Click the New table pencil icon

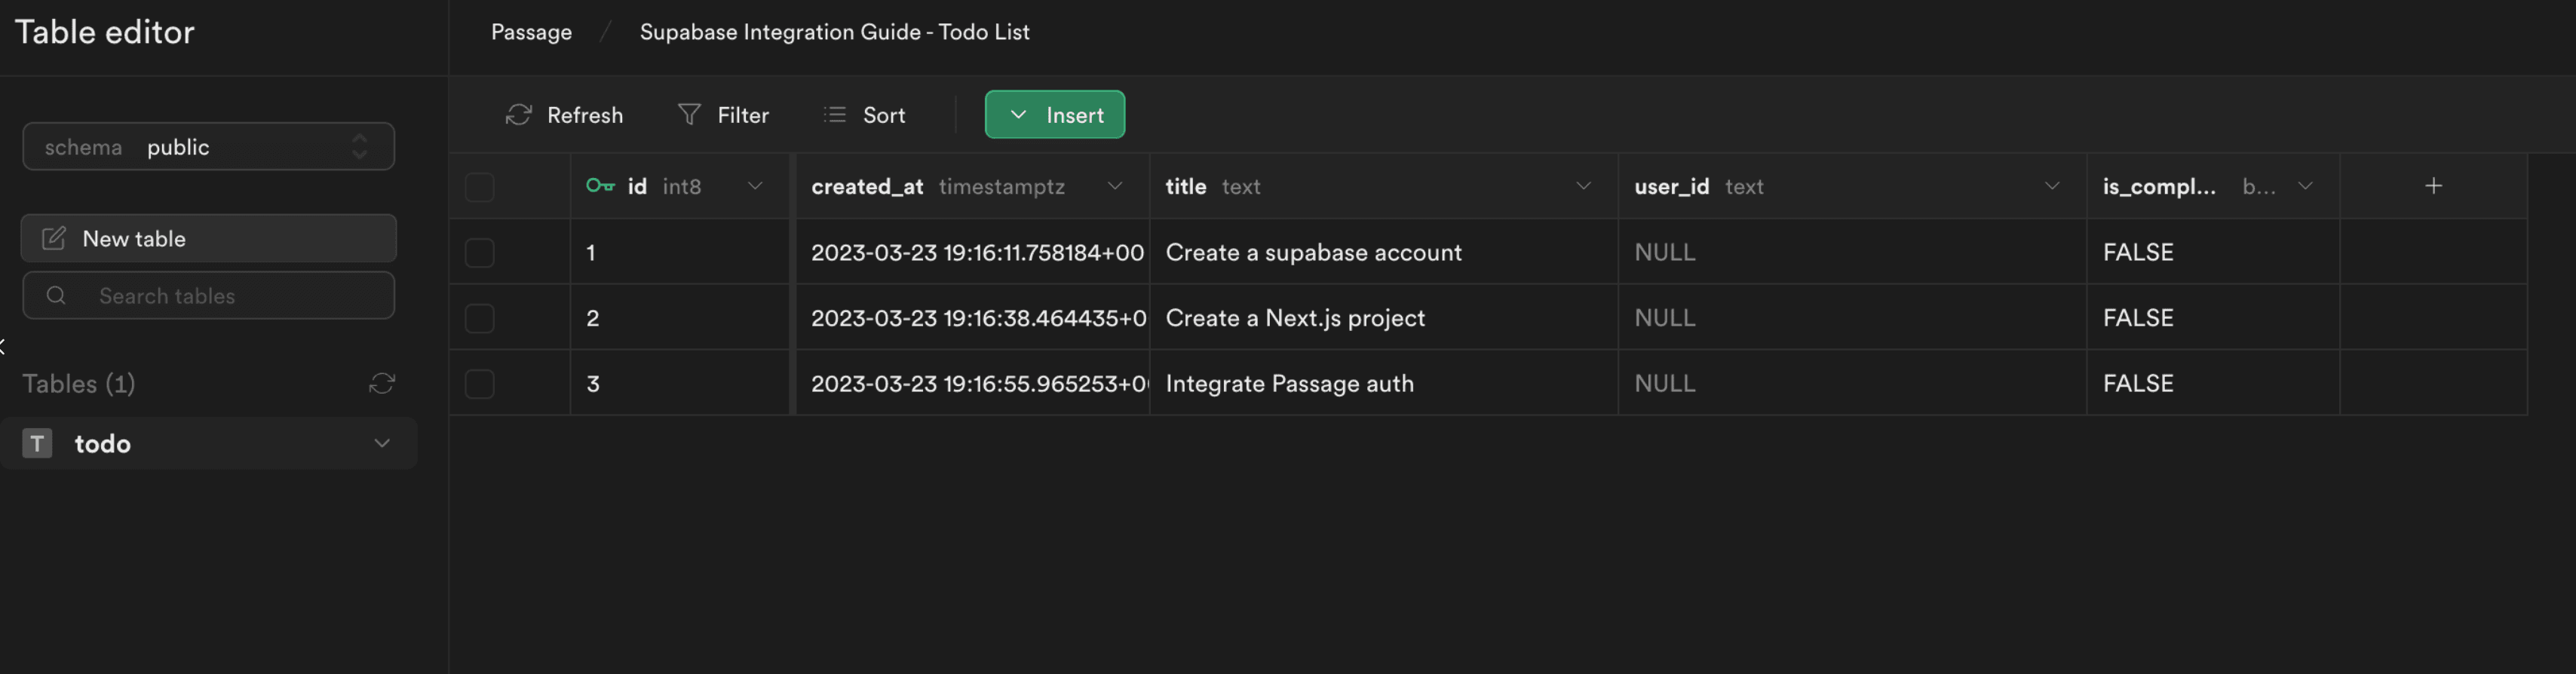pos(54,238)
